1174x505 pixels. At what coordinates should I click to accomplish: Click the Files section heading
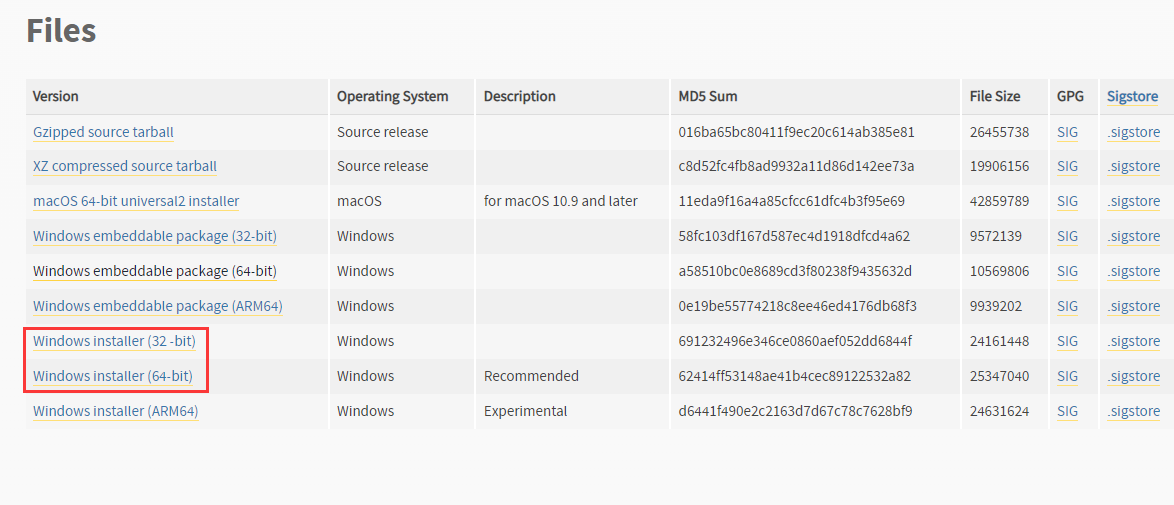(61, 31)
